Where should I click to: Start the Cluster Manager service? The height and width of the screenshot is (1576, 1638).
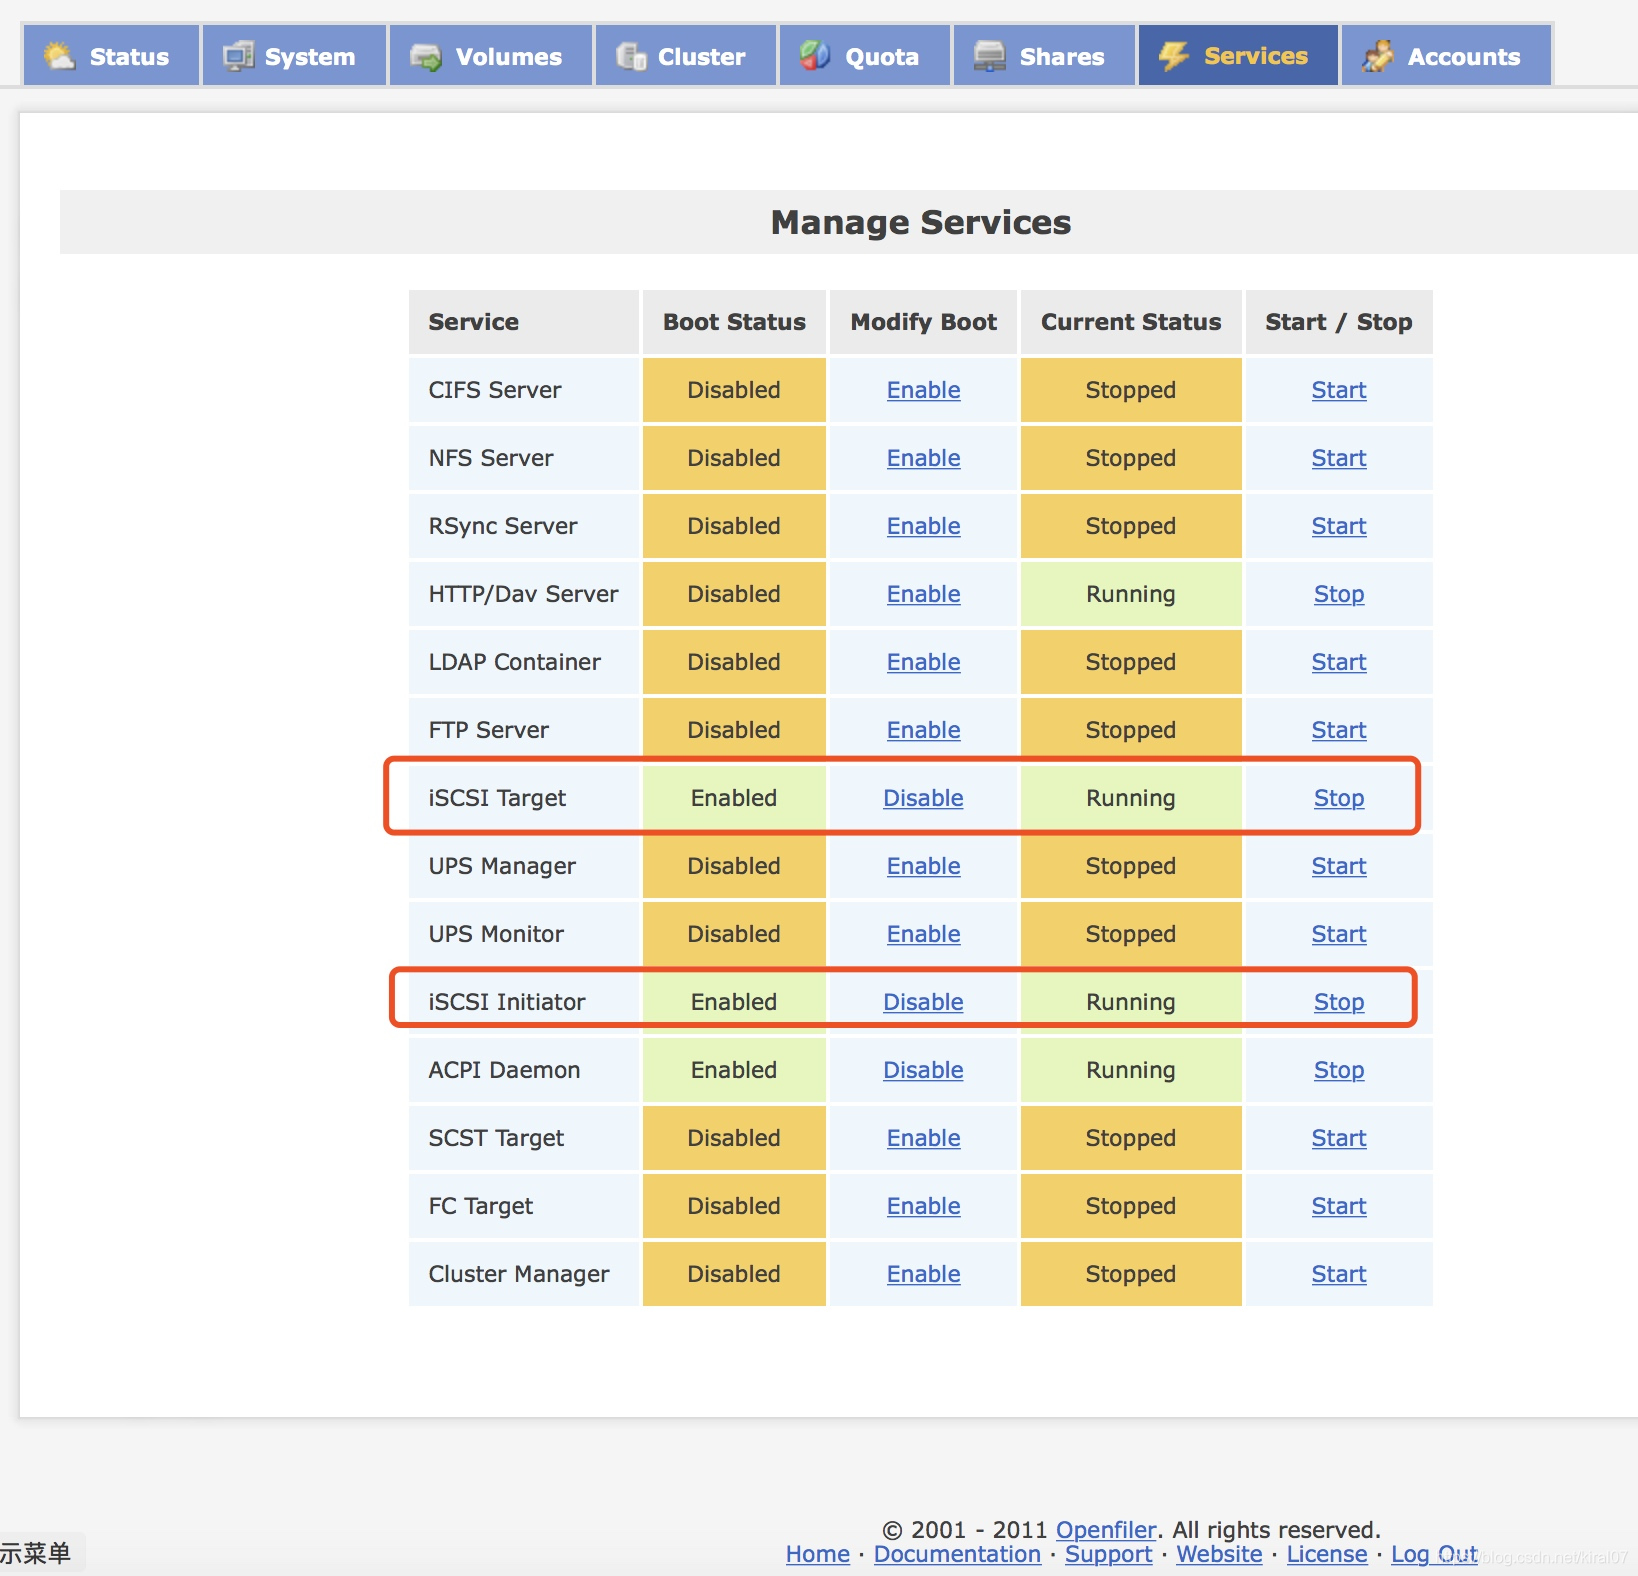[x=1339, y=1274]
